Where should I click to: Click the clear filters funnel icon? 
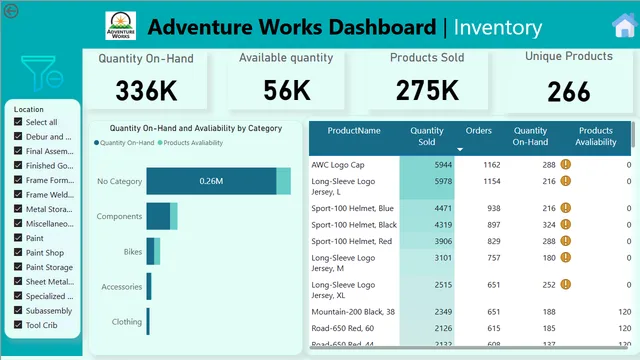42,73
